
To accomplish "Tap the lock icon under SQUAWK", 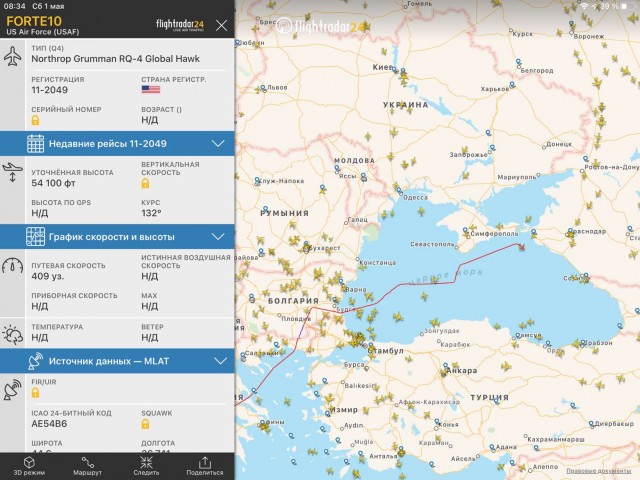I will click(145, 424).
